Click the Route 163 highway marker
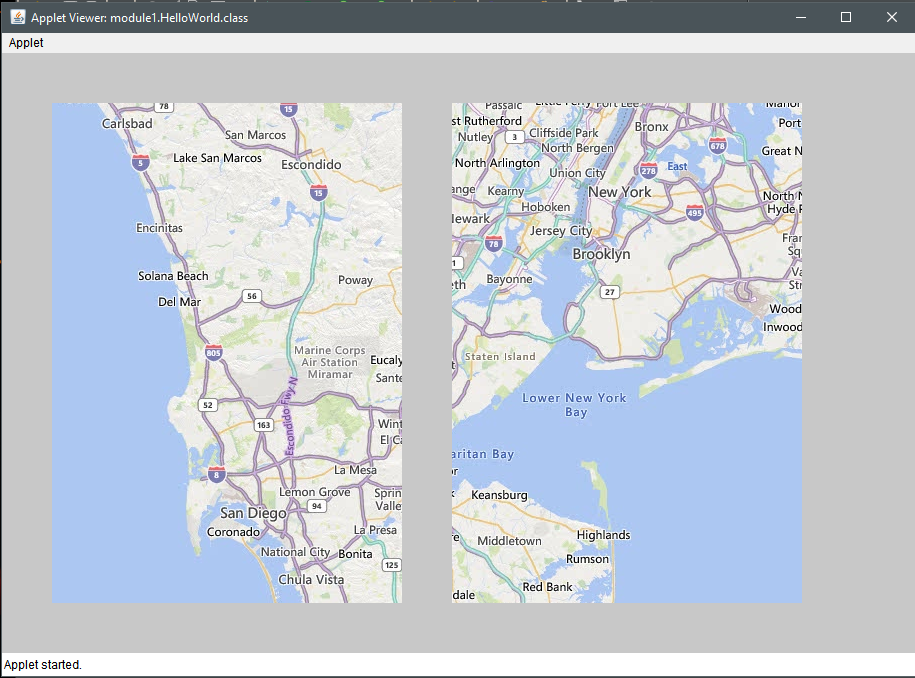This screenshot has height=678, width=915. pyautogui.click(x=262, y=424)
